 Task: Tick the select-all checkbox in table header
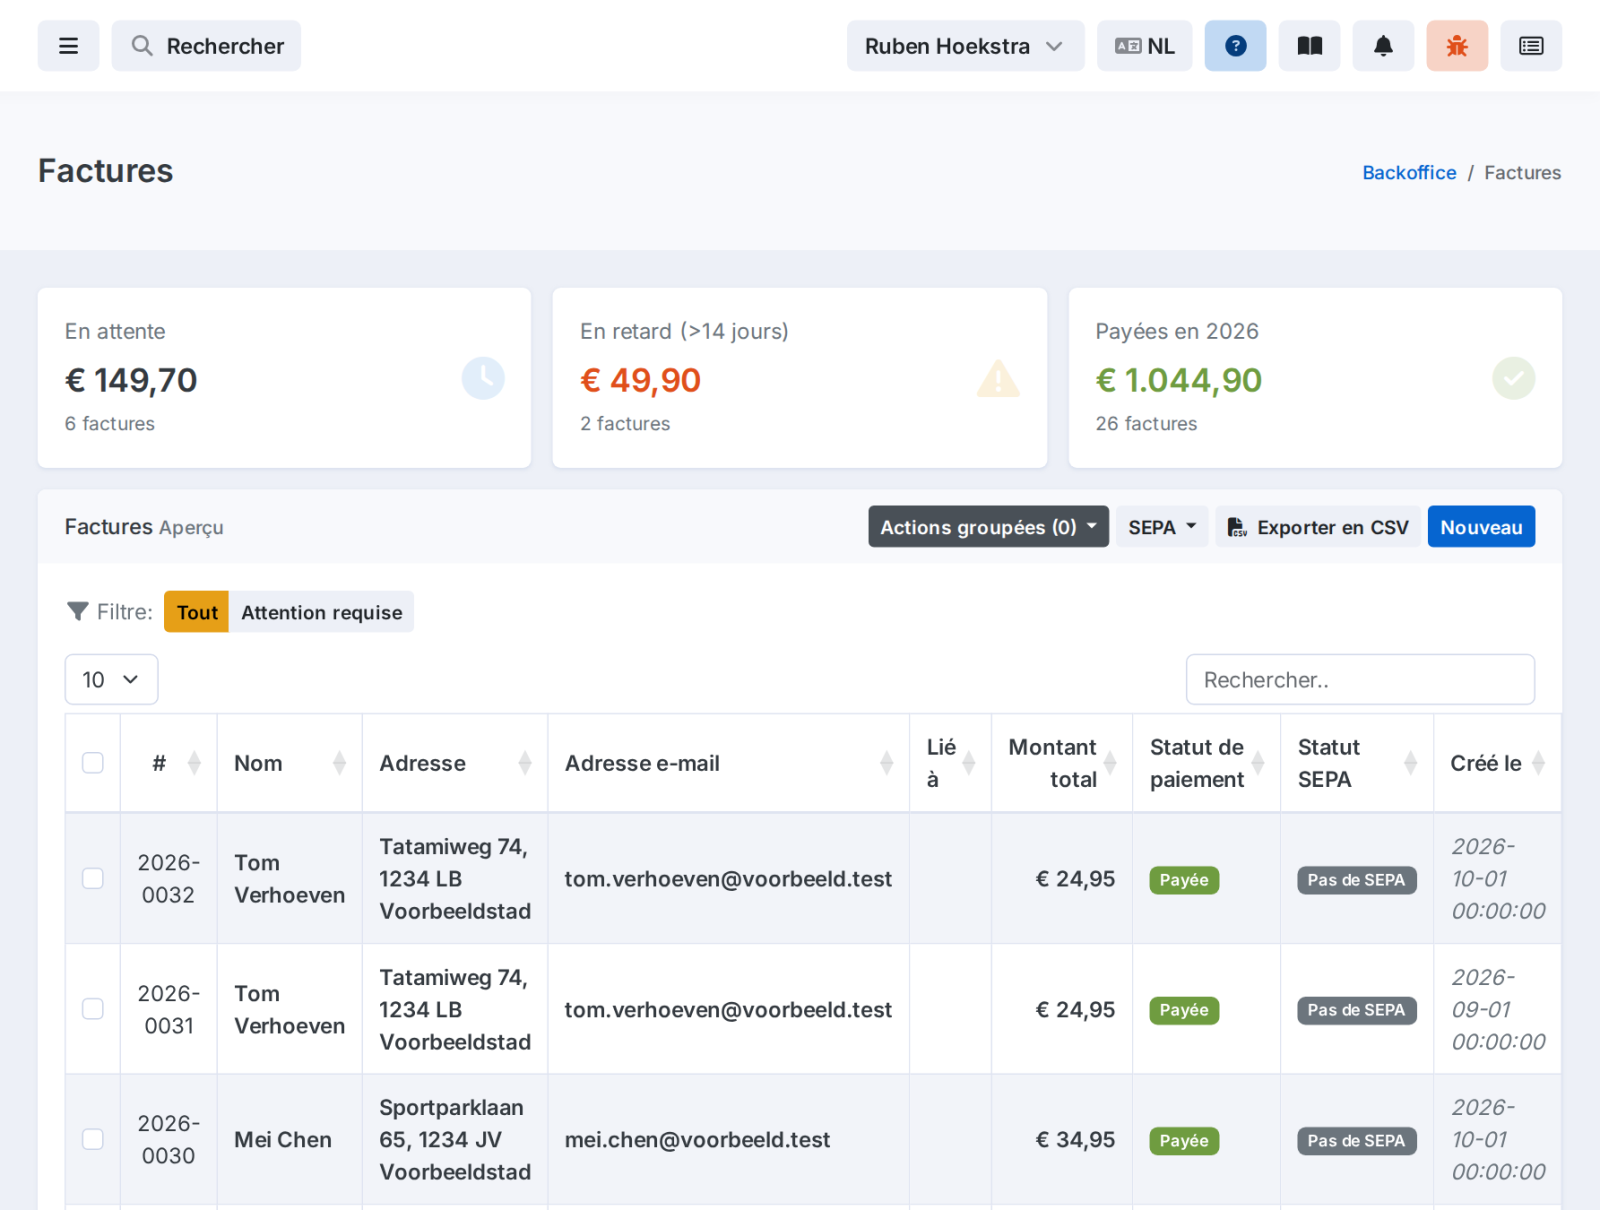point(93,763)
